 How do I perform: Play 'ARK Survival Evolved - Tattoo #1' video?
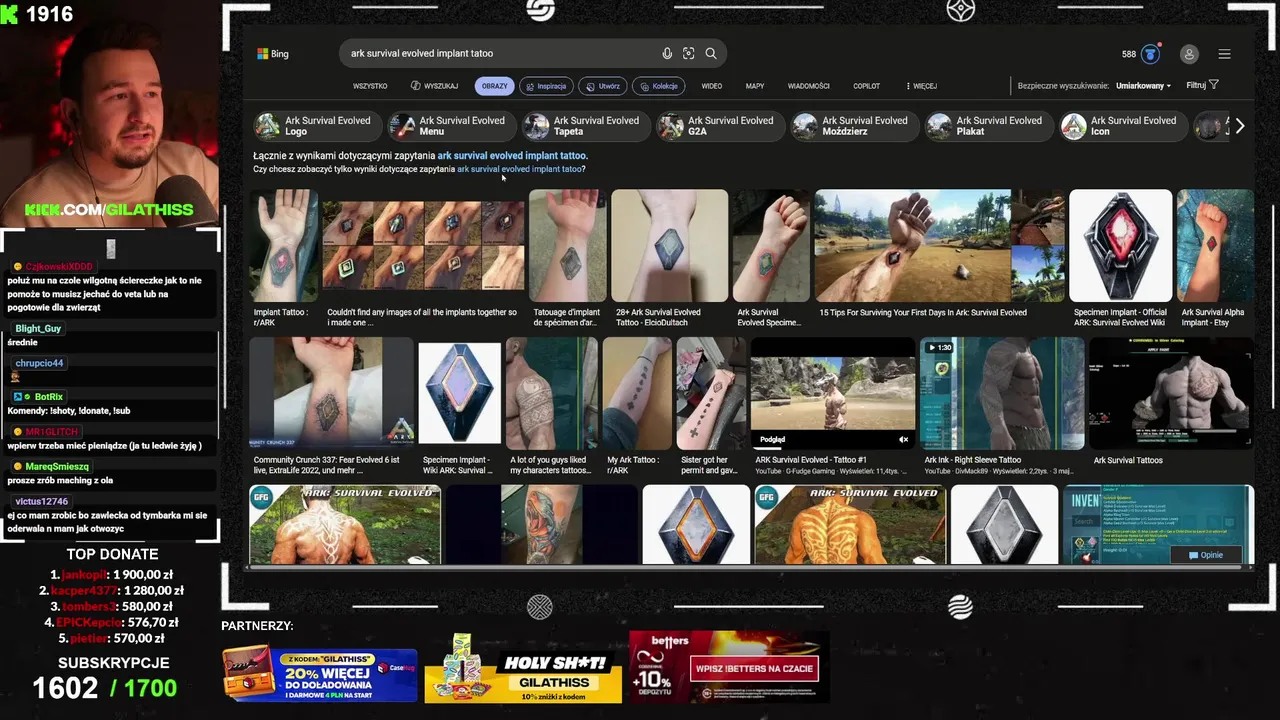pyautogui.click(x=833, y=393)
